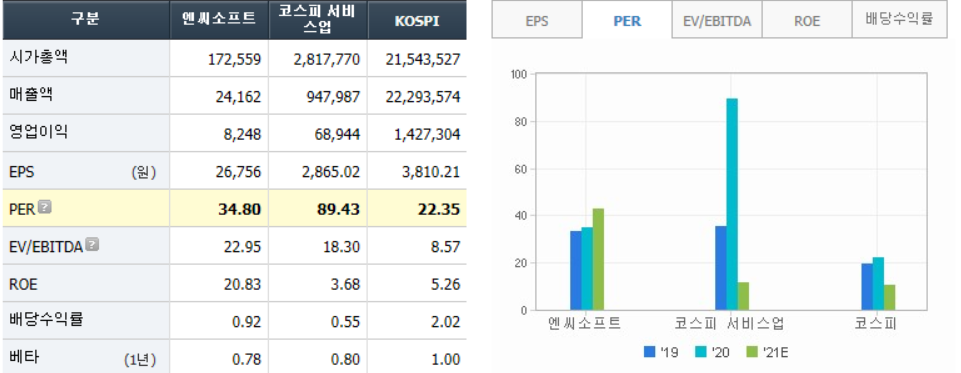This screenshot has height=373, width=961.
Task: Click the tall '20 bar for 코스피 서비스업
Action: click(x=732, y=204)
